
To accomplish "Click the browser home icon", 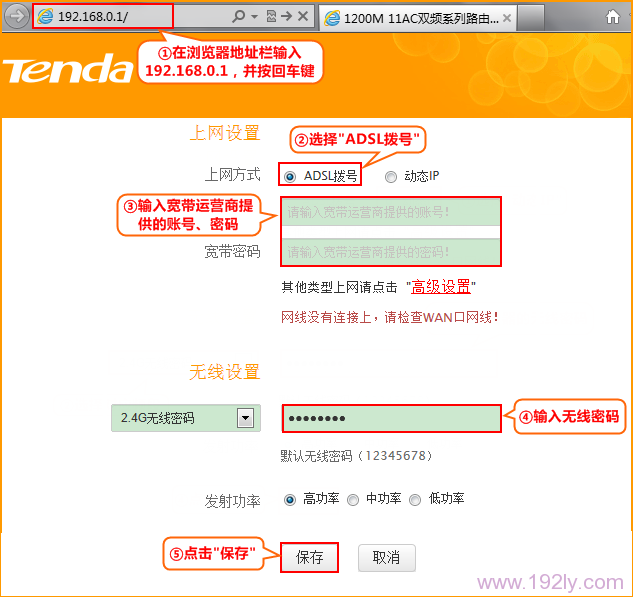I will 613,17.
